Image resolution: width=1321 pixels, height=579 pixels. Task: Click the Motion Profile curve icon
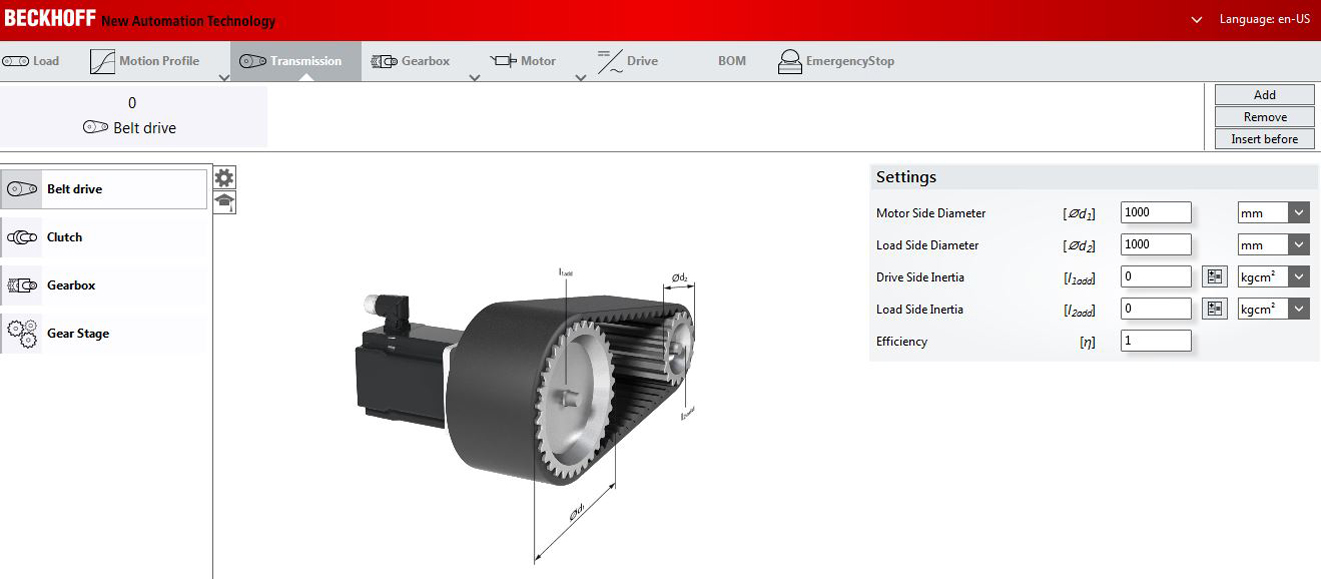pos(102,61)
